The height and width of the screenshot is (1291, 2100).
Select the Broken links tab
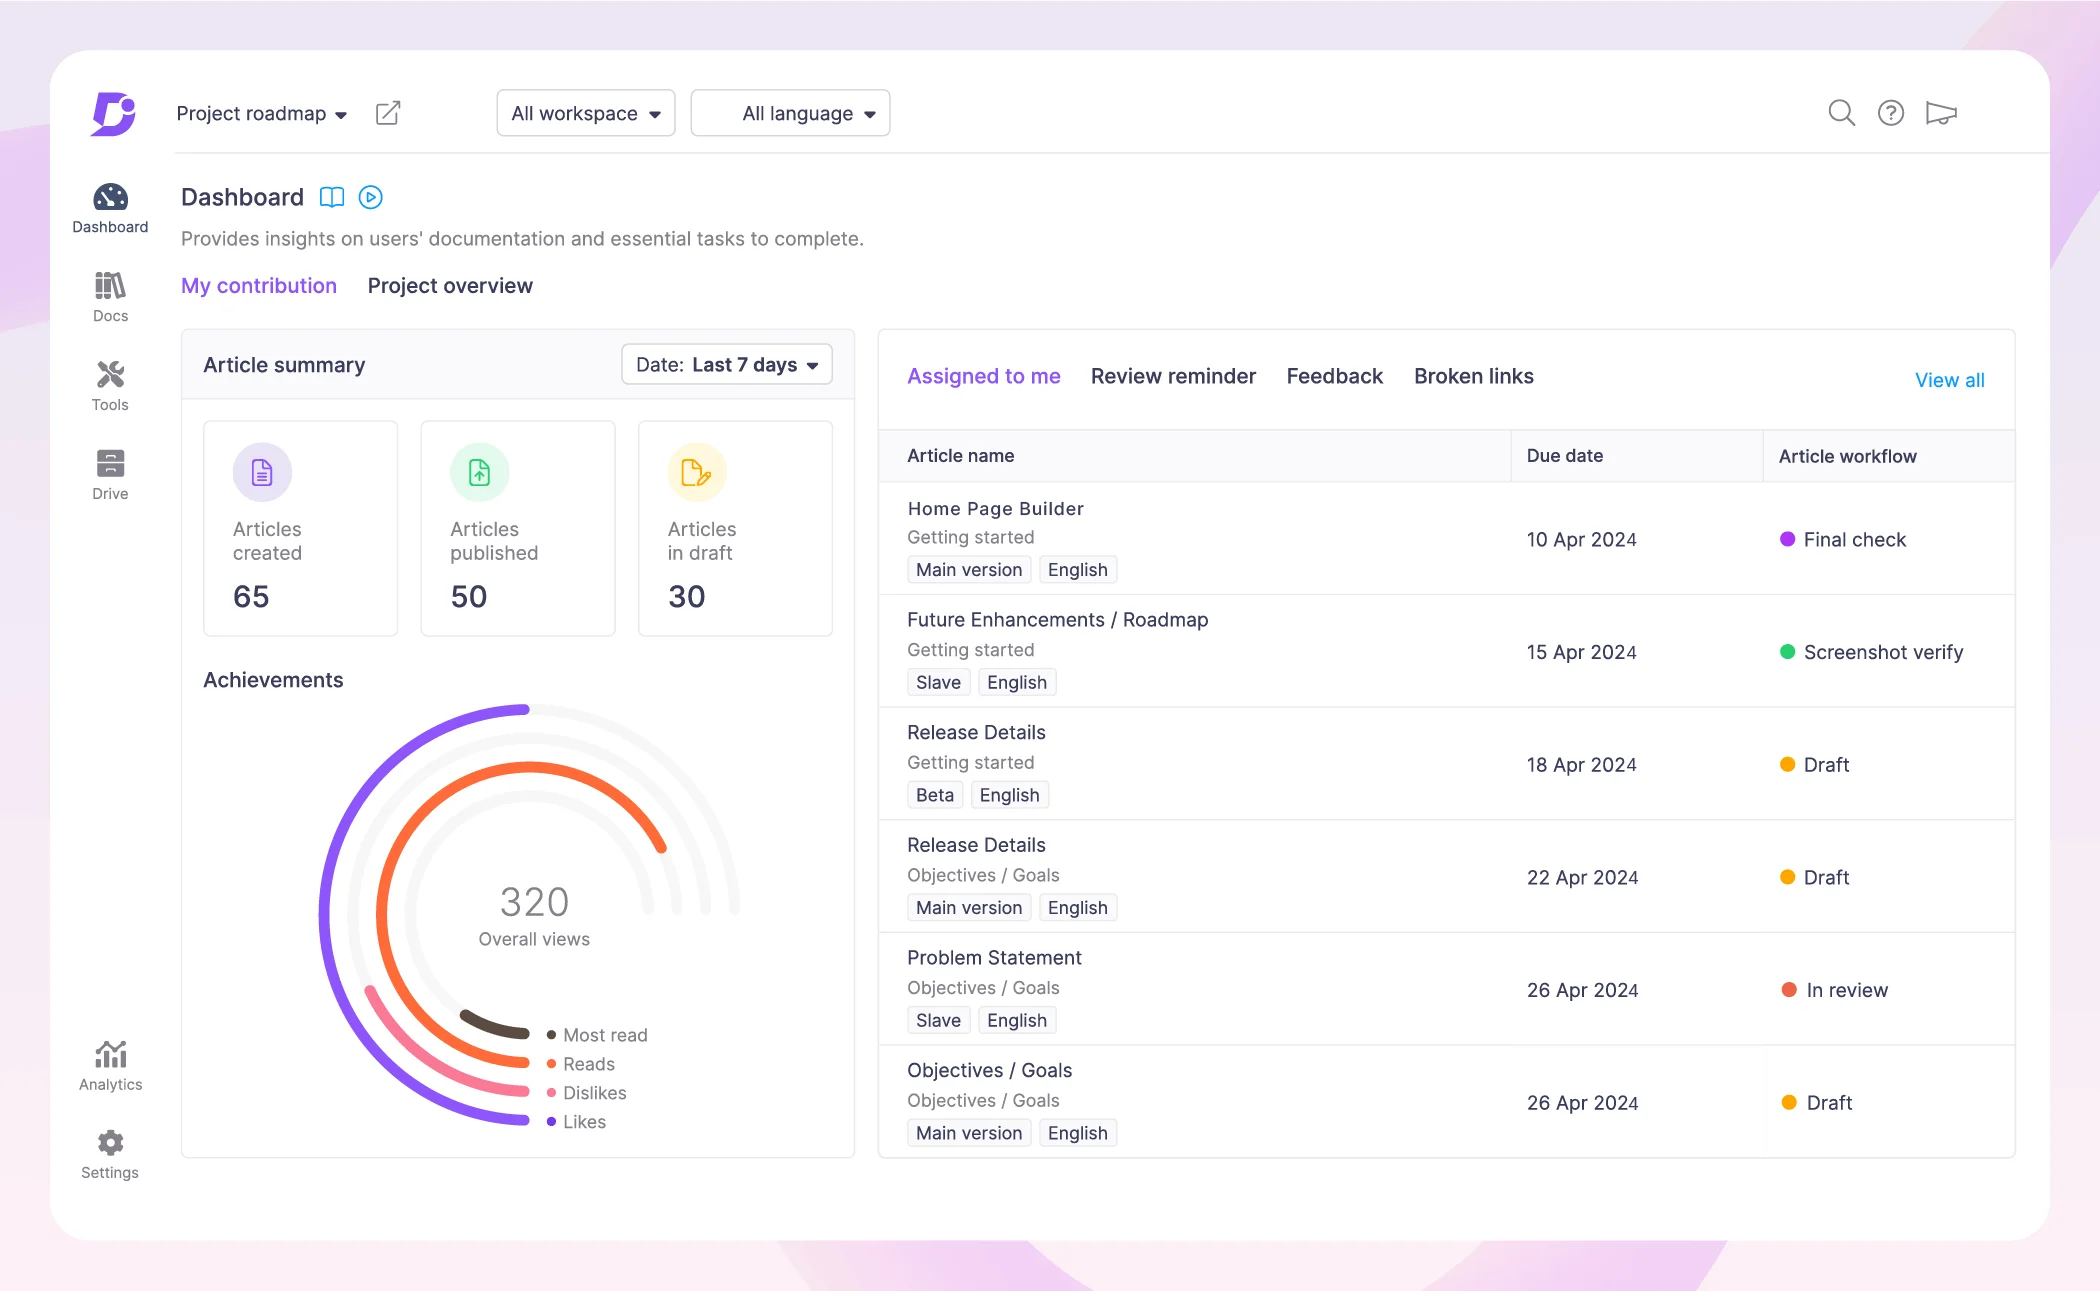tap(1472, 375)
